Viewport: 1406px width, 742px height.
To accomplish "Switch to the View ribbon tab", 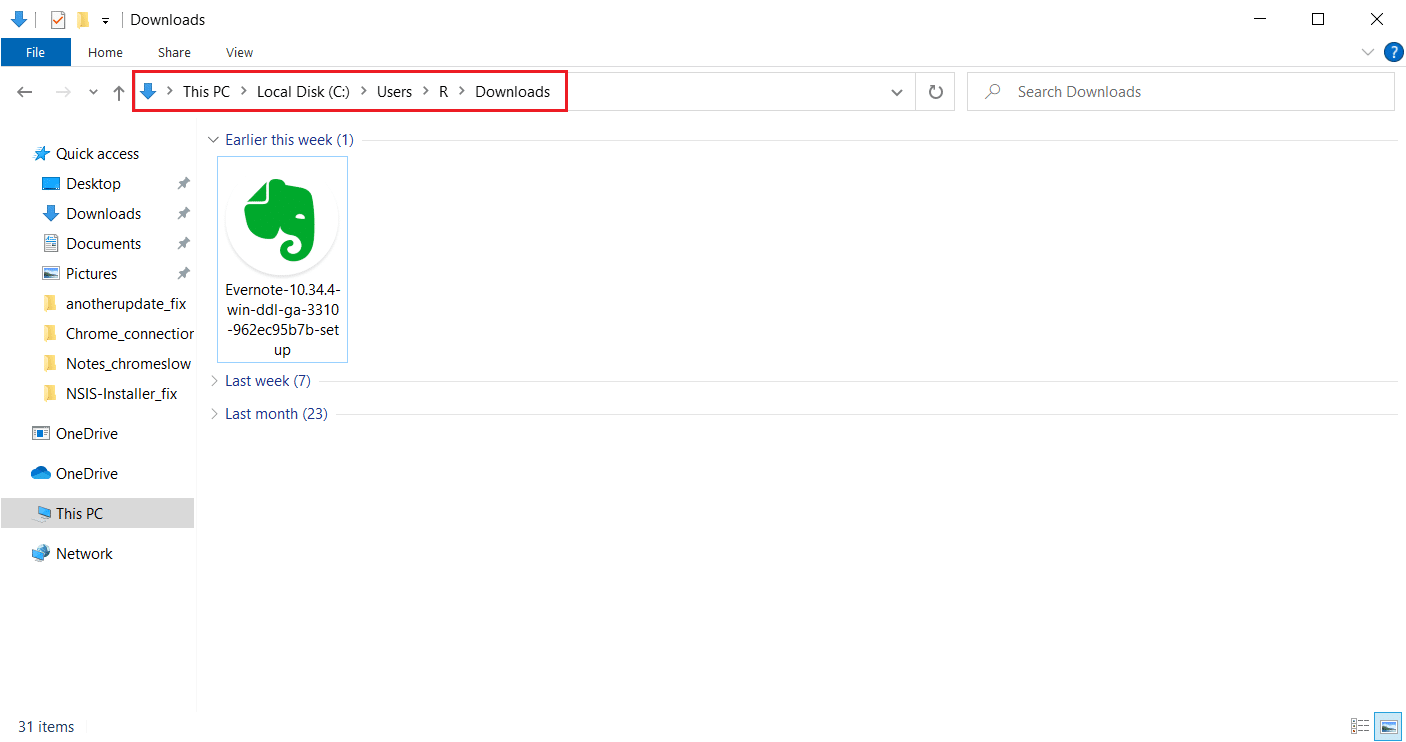I will click(x=239, y=52).
